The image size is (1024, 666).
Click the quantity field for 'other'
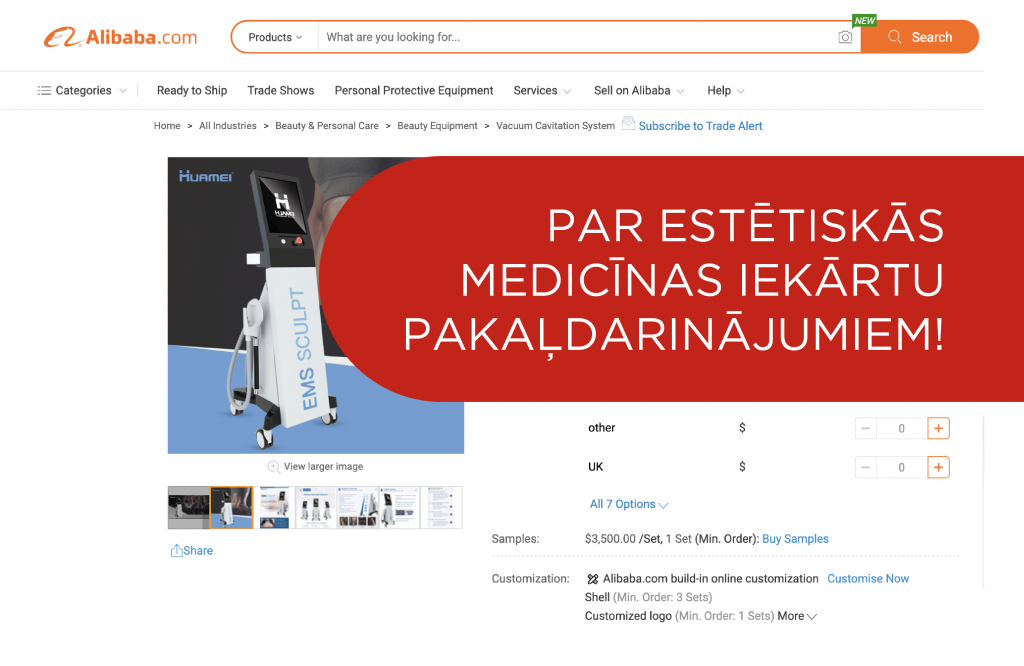902,428
